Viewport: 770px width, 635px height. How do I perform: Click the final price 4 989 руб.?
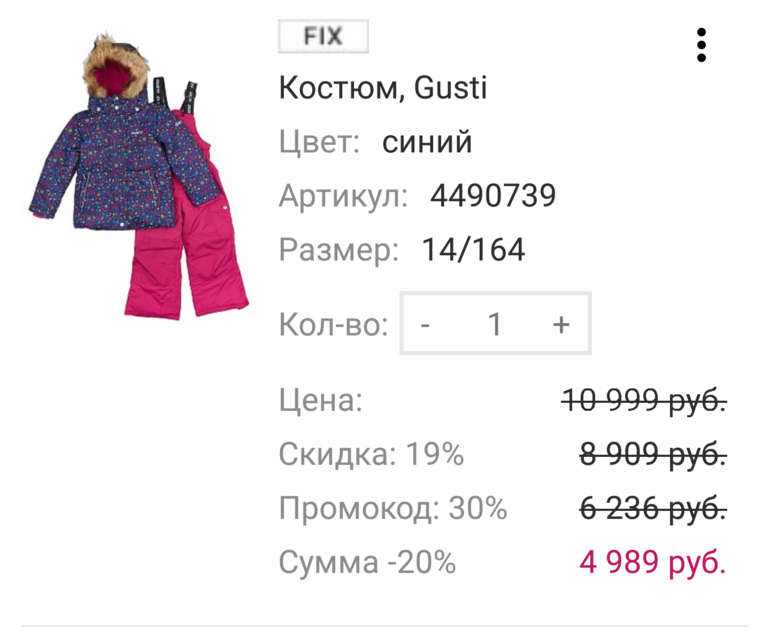tap(653, 563)
